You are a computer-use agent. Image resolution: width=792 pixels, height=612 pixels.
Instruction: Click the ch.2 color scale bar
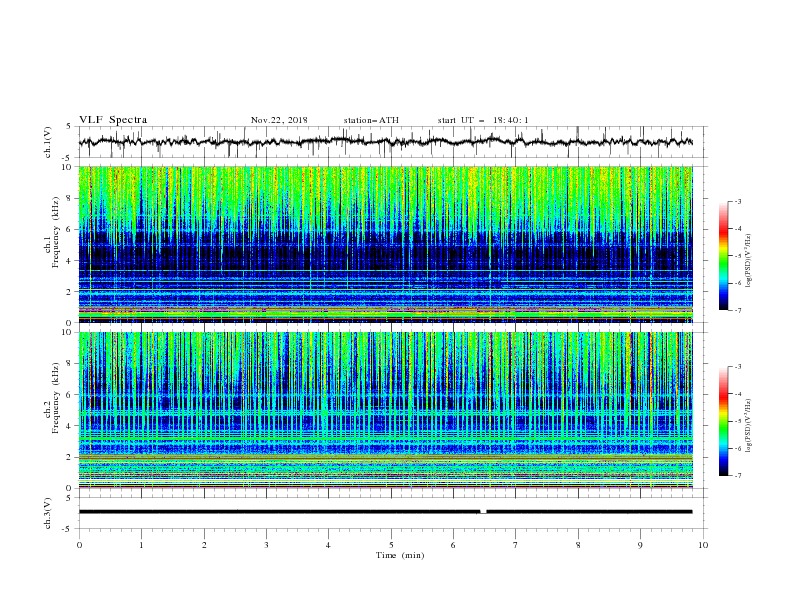[724, 421]
